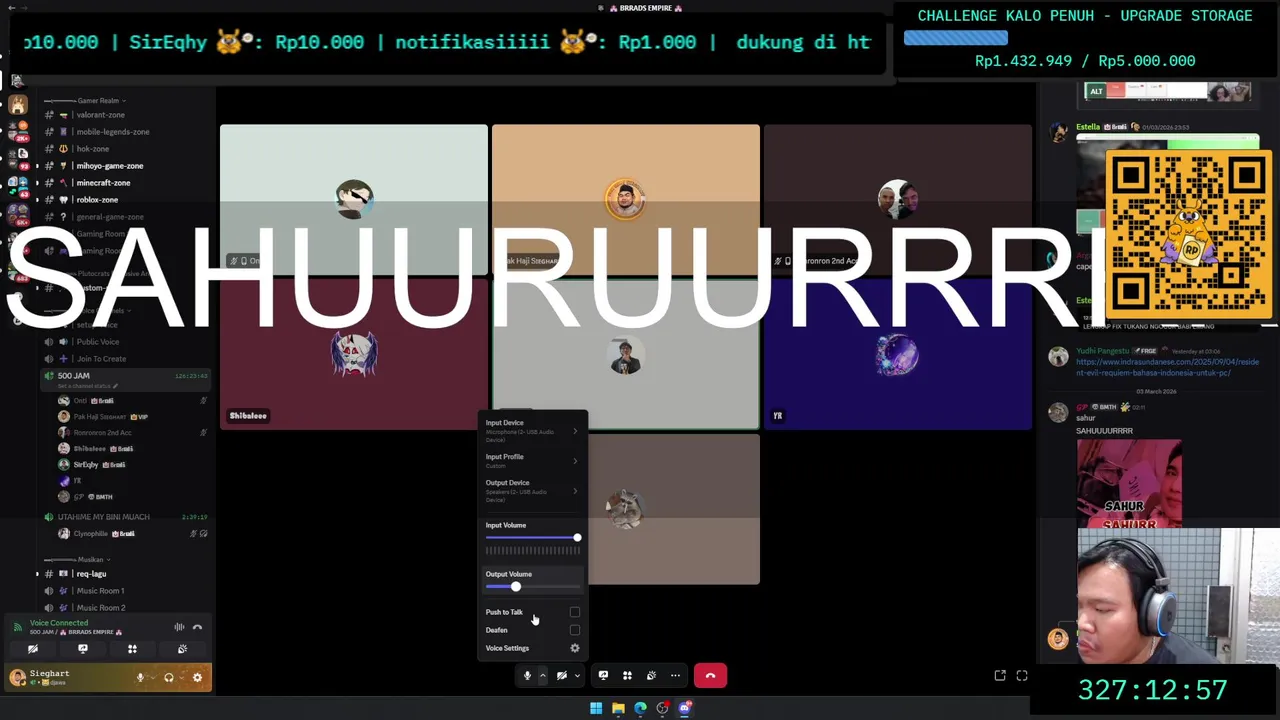Toggle noise suppression waveform icon

coord(179,627)
